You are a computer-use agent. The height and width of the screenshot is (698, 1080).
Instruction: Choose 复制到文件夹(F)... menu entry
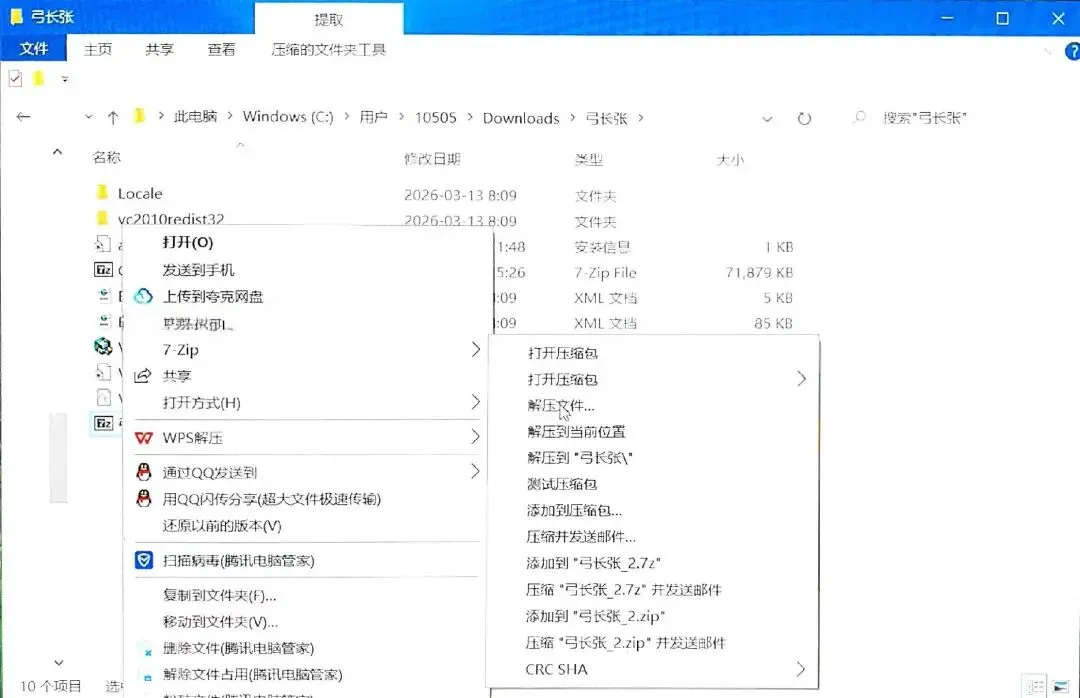(x=220, y=595)
